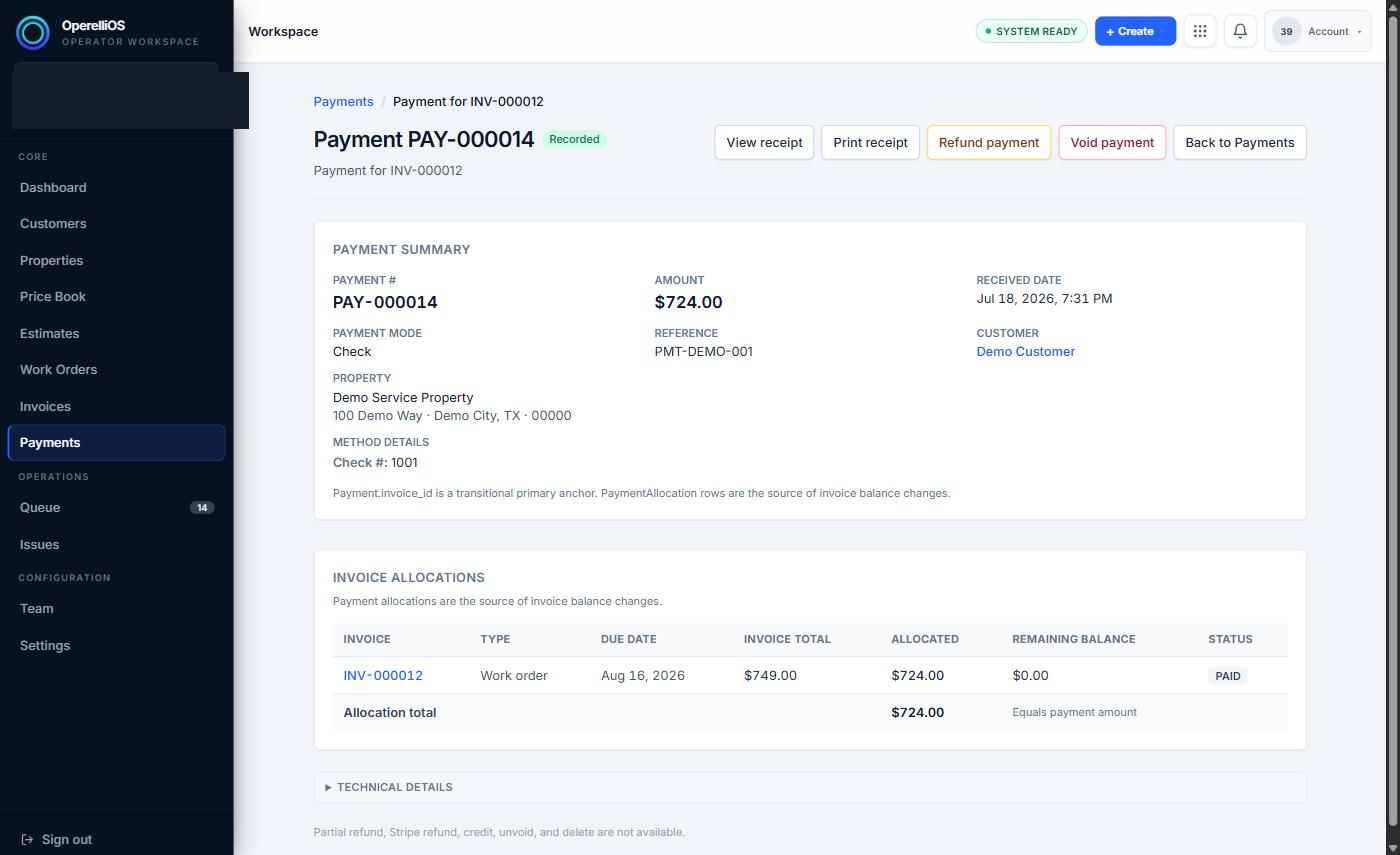Click due date Aug 16, 2026 cell
The width and height of the screenshot is (1400, 855).
[643, 676]
